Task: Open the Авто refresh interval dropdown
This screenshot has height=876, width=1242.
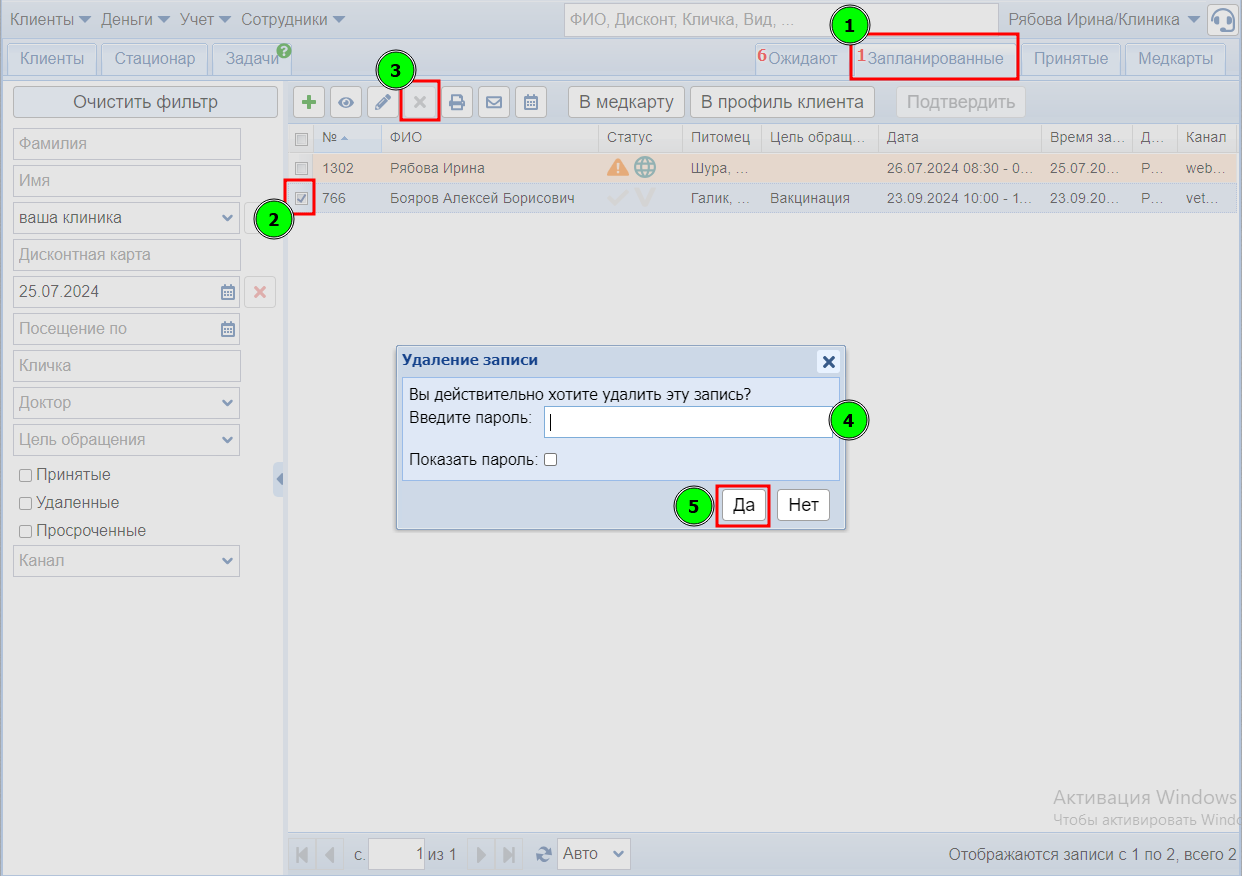Action: pyautogui.click(x=594, y=854)
